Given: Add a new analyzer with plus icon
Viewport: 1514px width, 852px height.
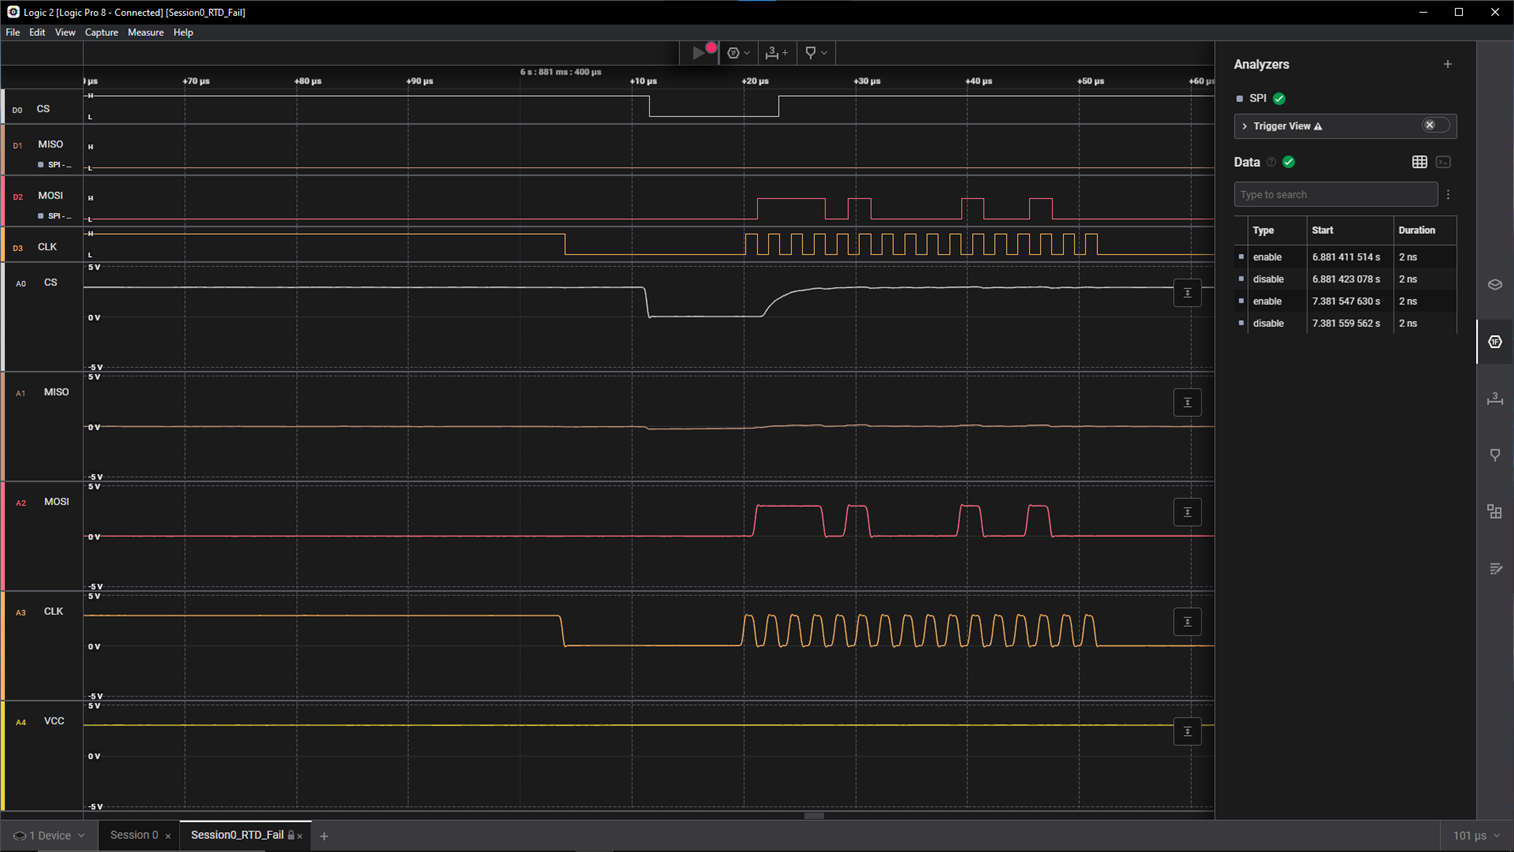Looking at the screenshot, I should point(1447,64).
